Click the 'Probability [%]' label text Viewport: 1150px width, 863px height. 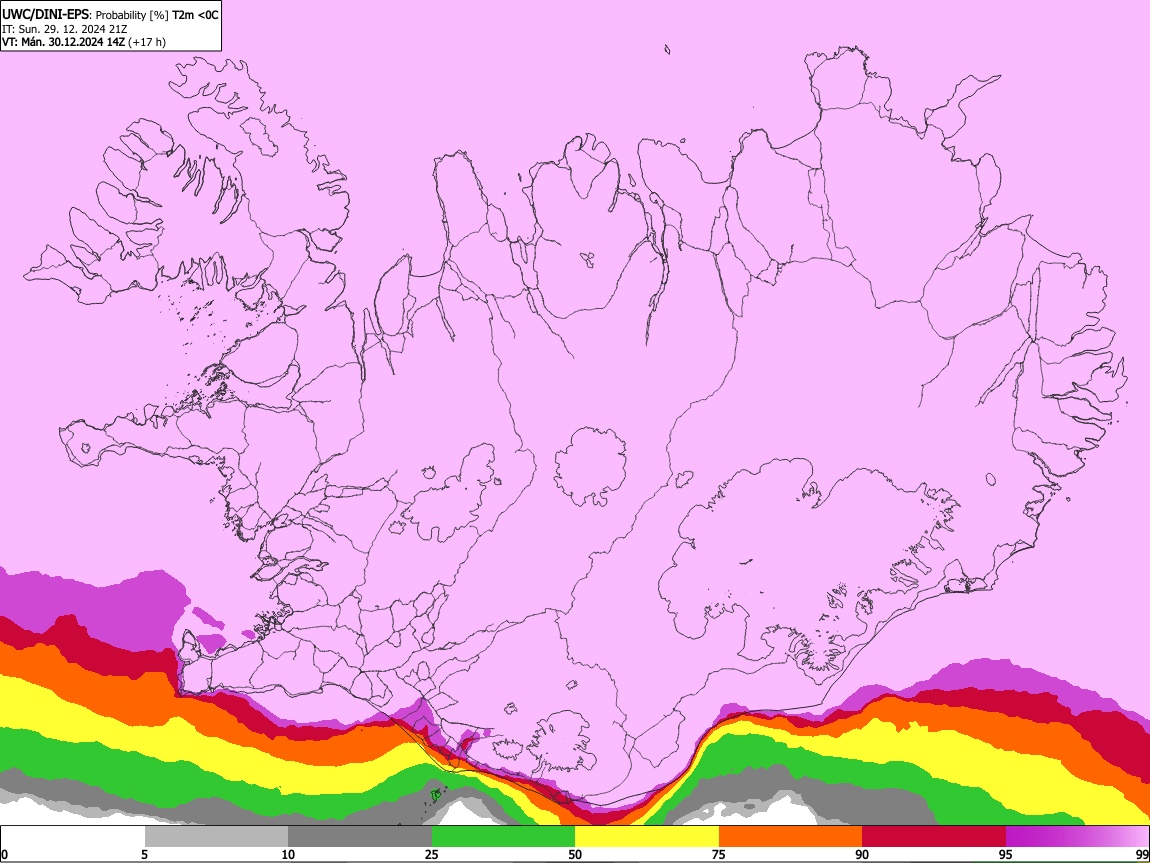pyautogui.click(x=132, y=15)
